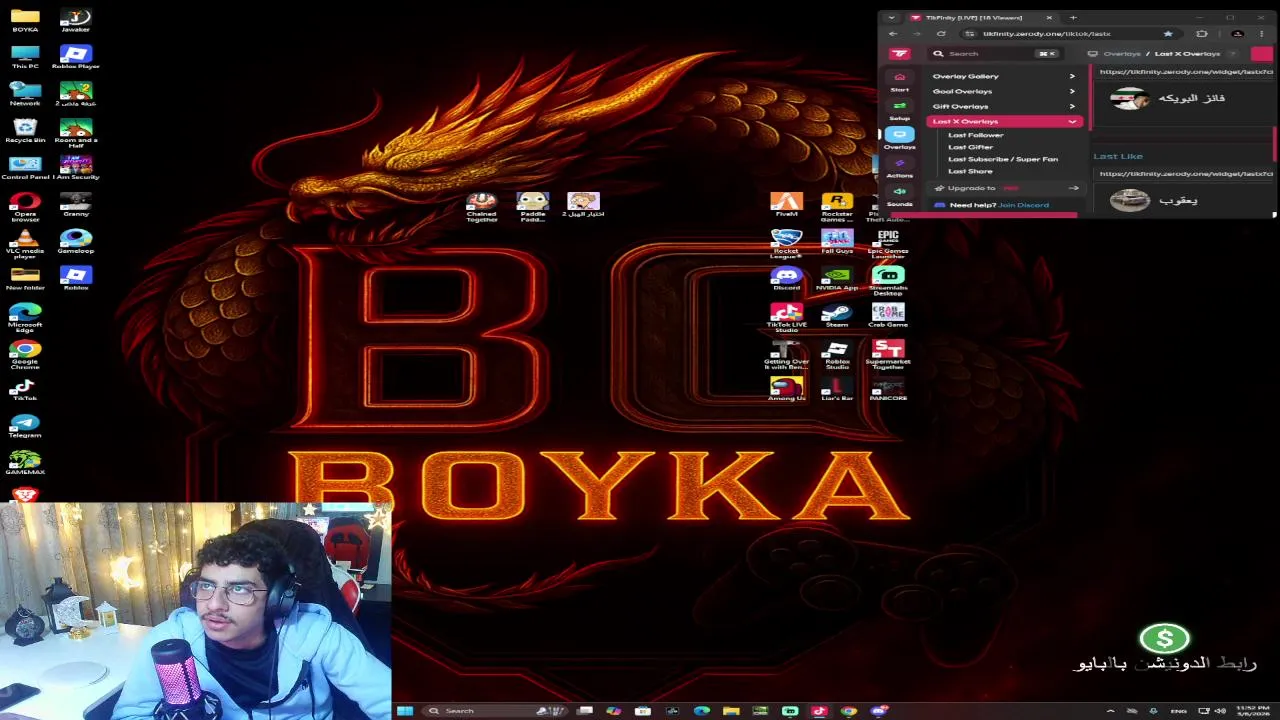Open a new browser tab
This screenshot has width=1280, height=720.
(x=1073, y=17)
